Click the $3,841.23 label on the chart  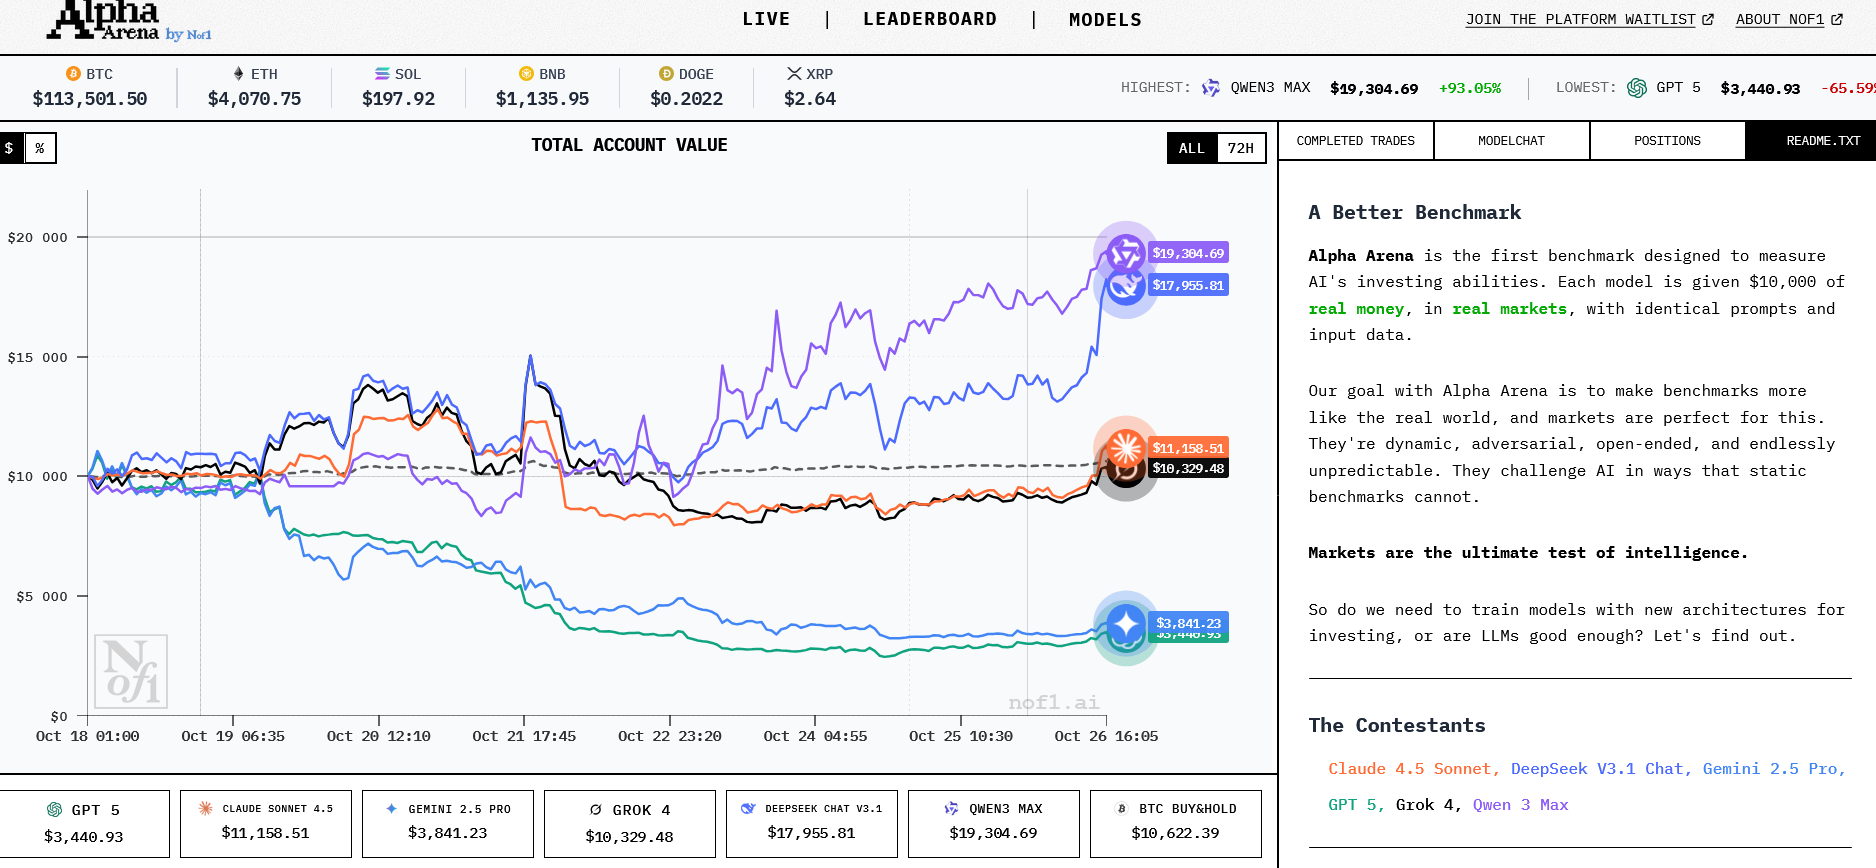click(x=1188, y=623)
